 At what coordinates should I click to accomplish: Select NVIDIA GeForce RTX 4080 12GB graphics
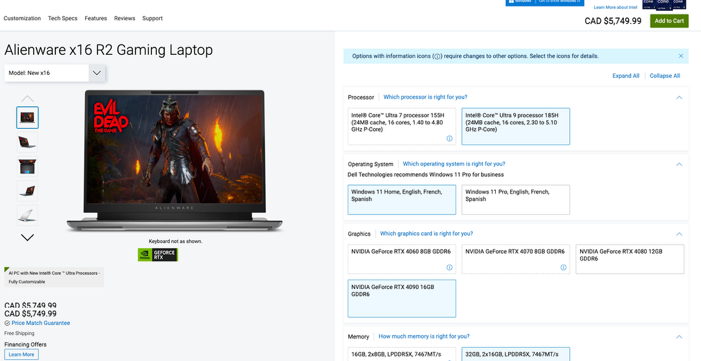coord(629,259)
